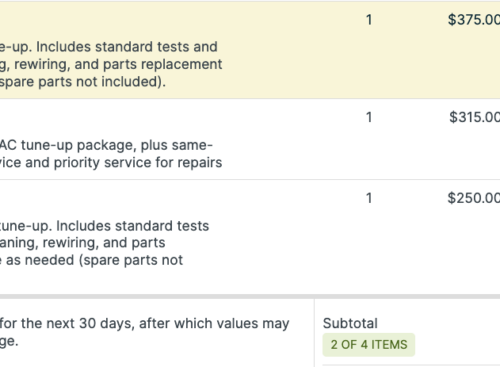
Task: Click the $315.00 line item price
Action: [474, 117]
